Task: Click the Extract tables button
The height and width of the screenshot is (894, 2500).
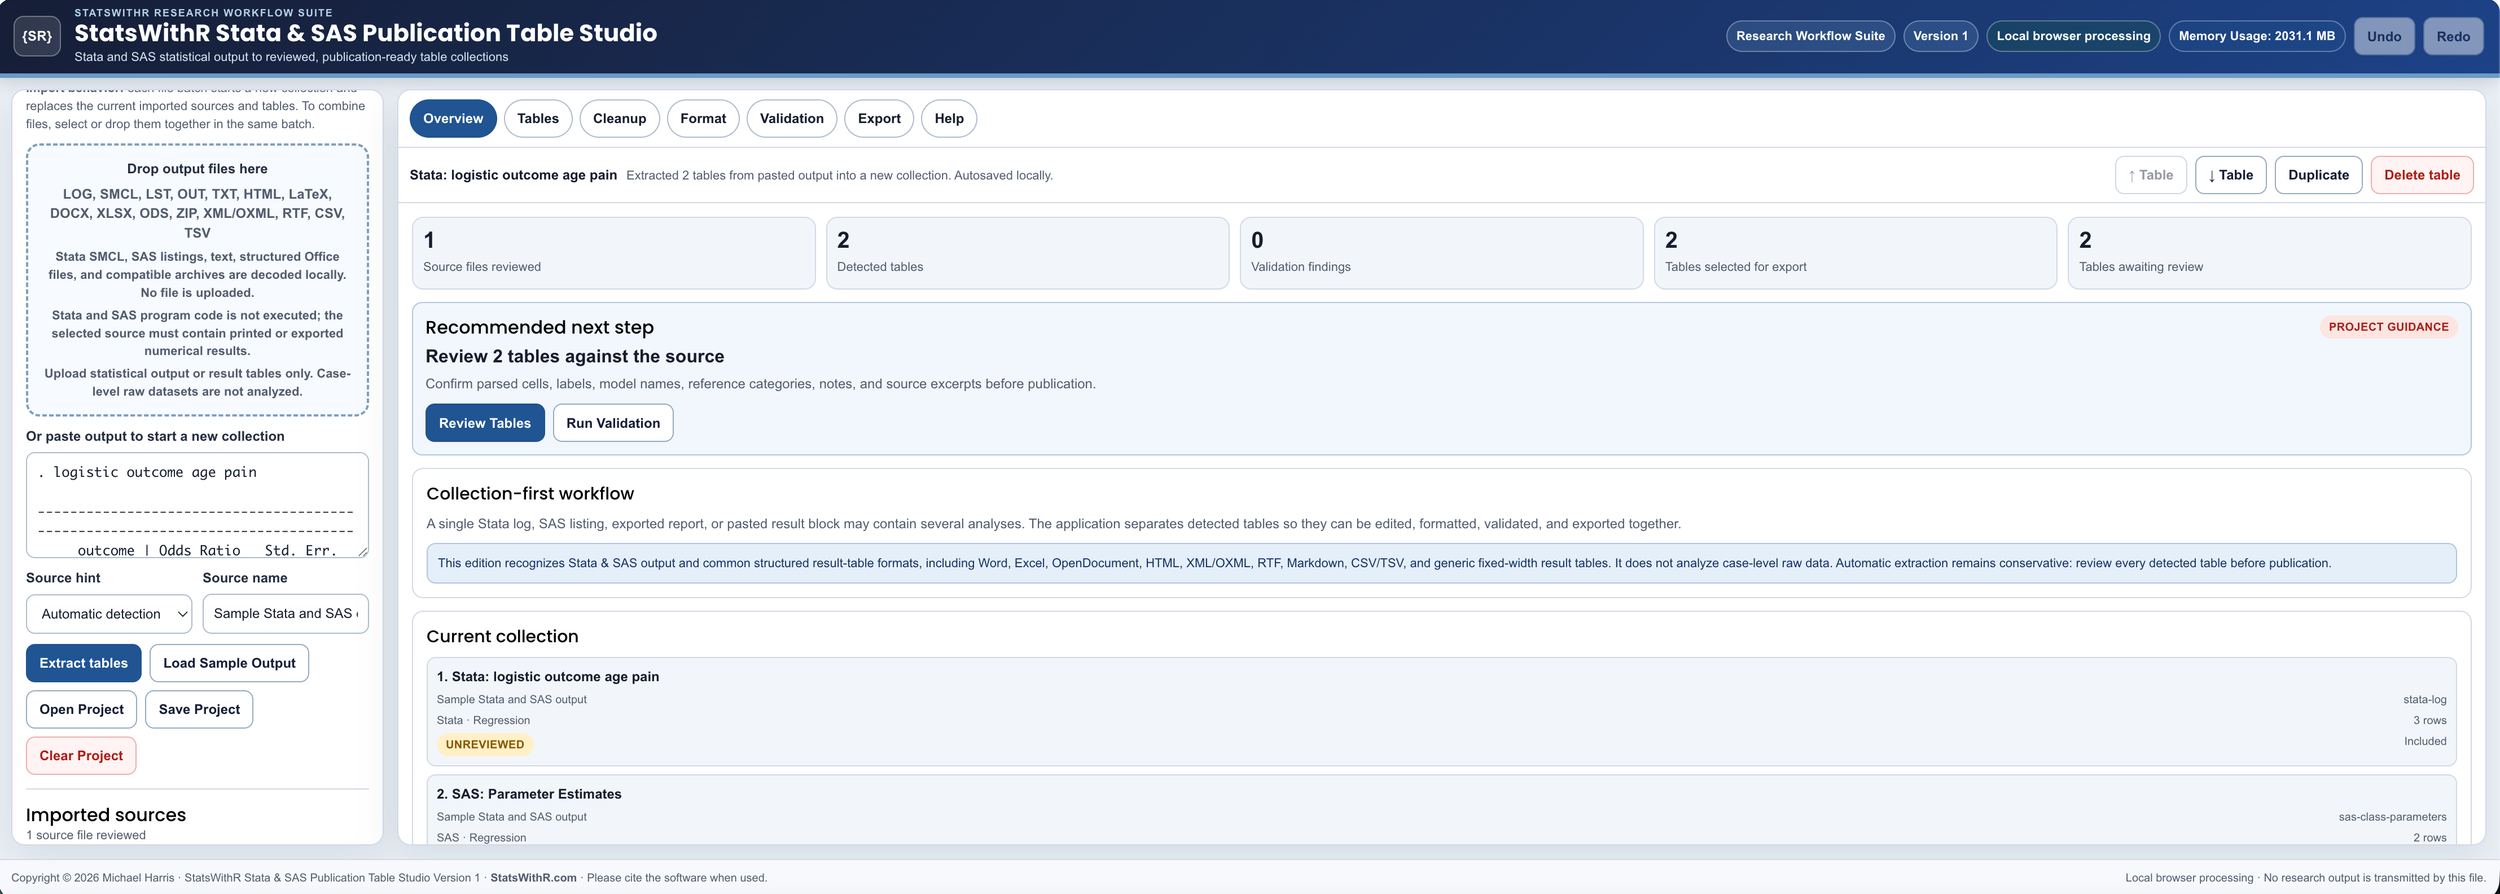Action: click(84, 663)
